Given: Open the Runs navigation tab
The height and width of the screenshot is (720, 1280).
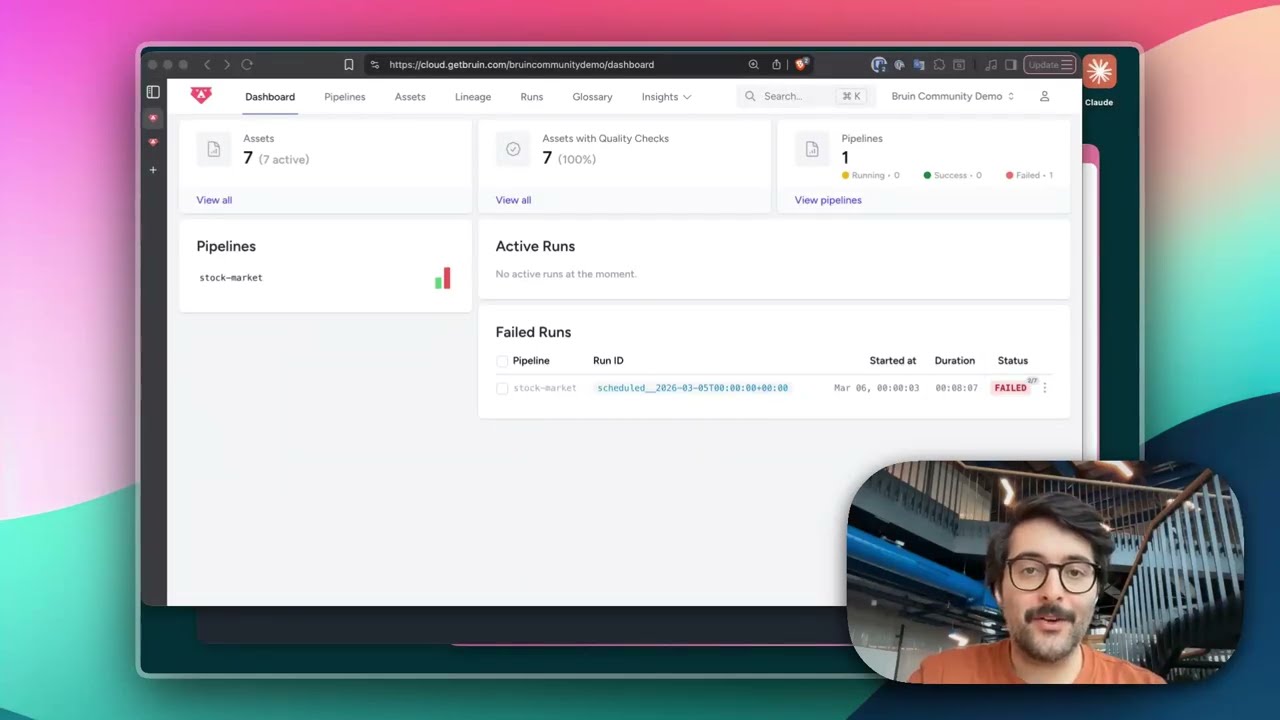Looking at the screenshot, I should point(532,97).
